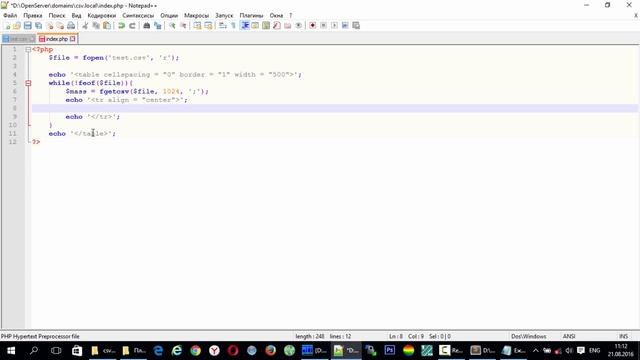
Task: Open the ? help menu
Action: pos(291,16)
